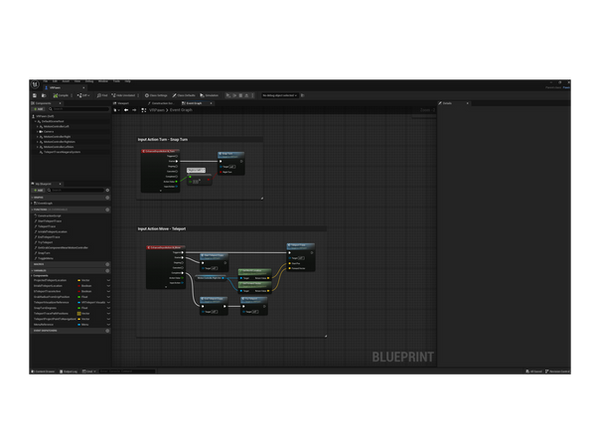Open the TryTeleport function
This screenshot has width=600, height=424.
44,242
